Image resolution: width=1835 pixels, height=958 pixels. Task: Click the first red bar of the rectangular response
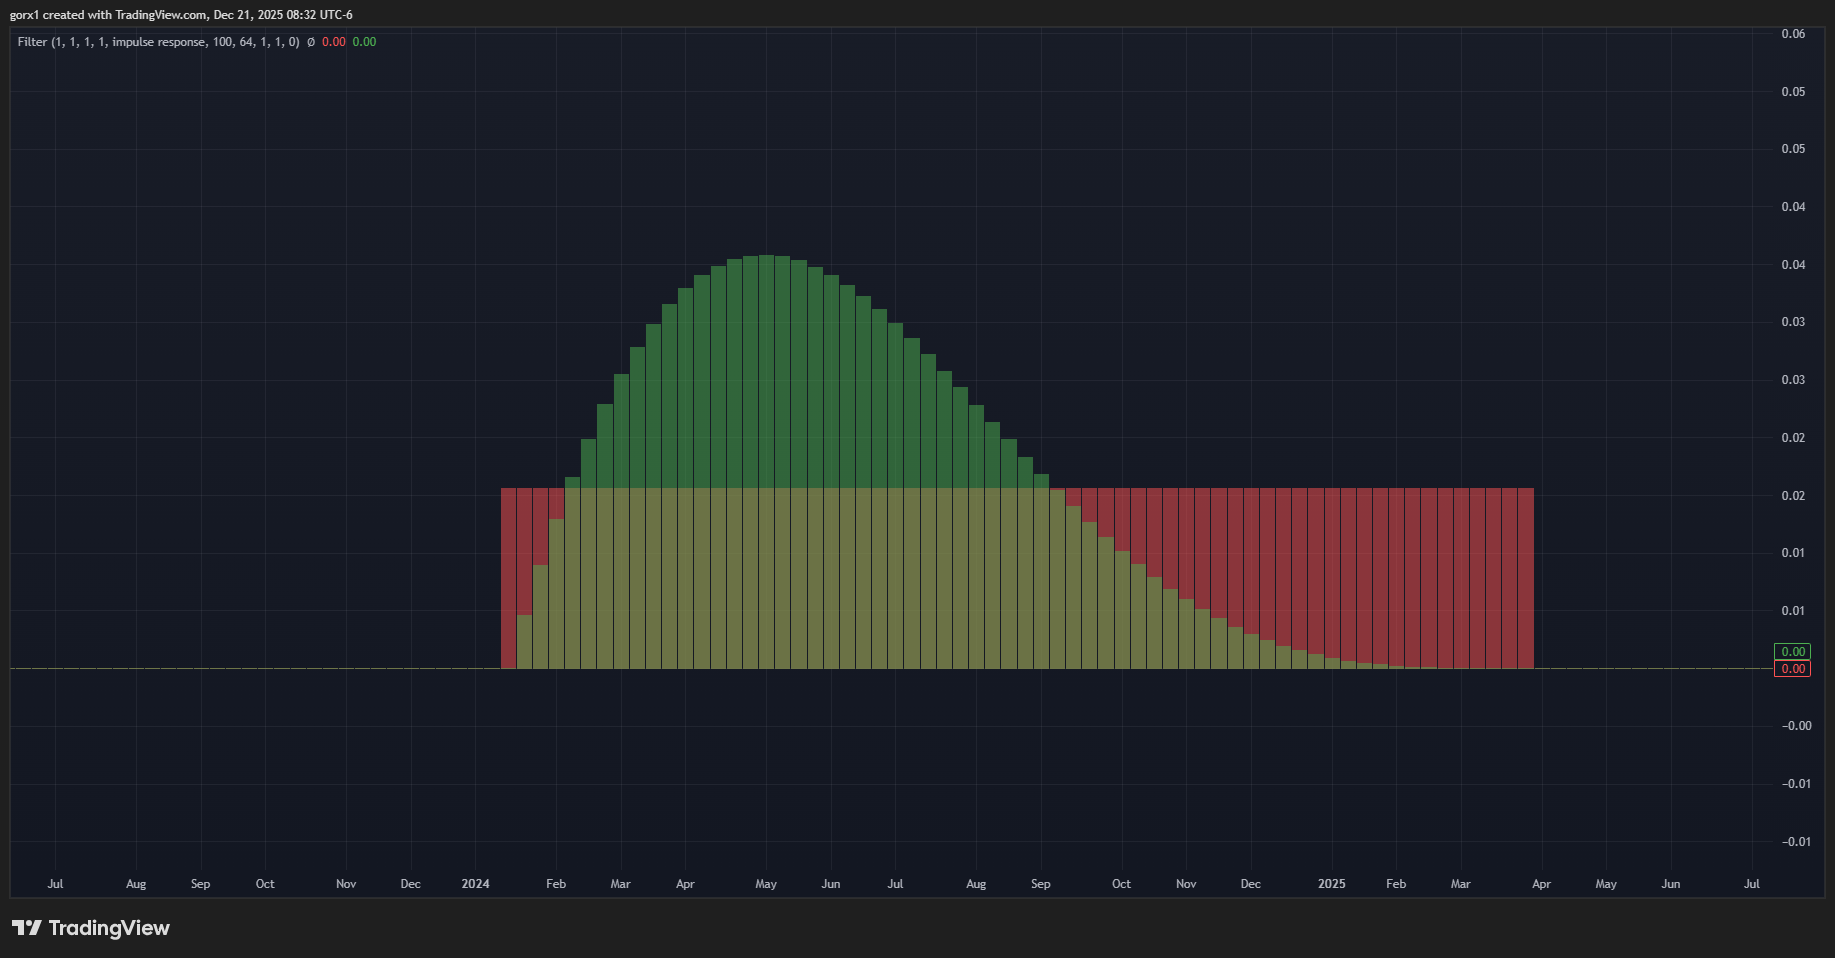pyautogui.click(x=508, y=578)
